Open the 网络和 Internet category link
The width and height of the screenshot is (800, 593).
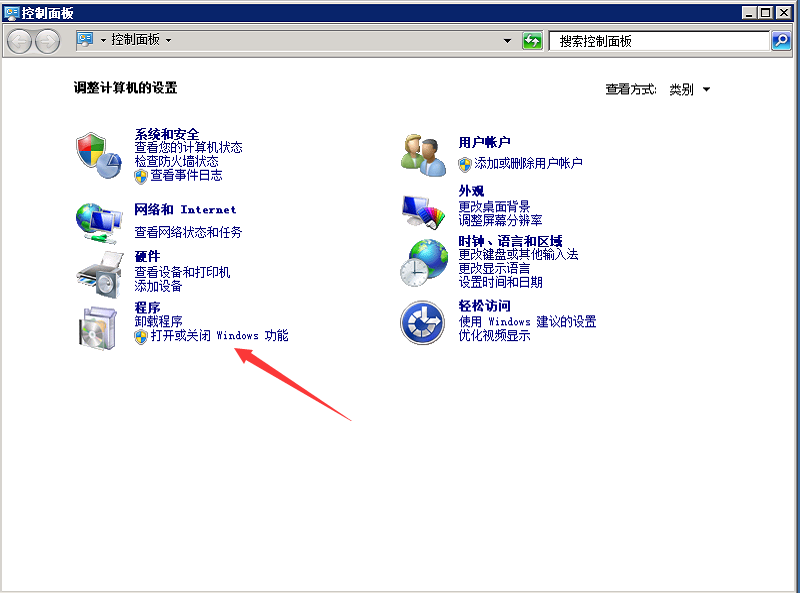(185, 209)
